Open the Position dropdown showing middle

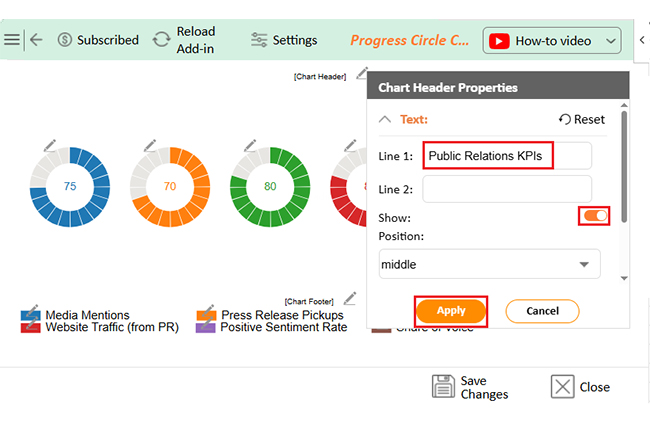(489, 264)
